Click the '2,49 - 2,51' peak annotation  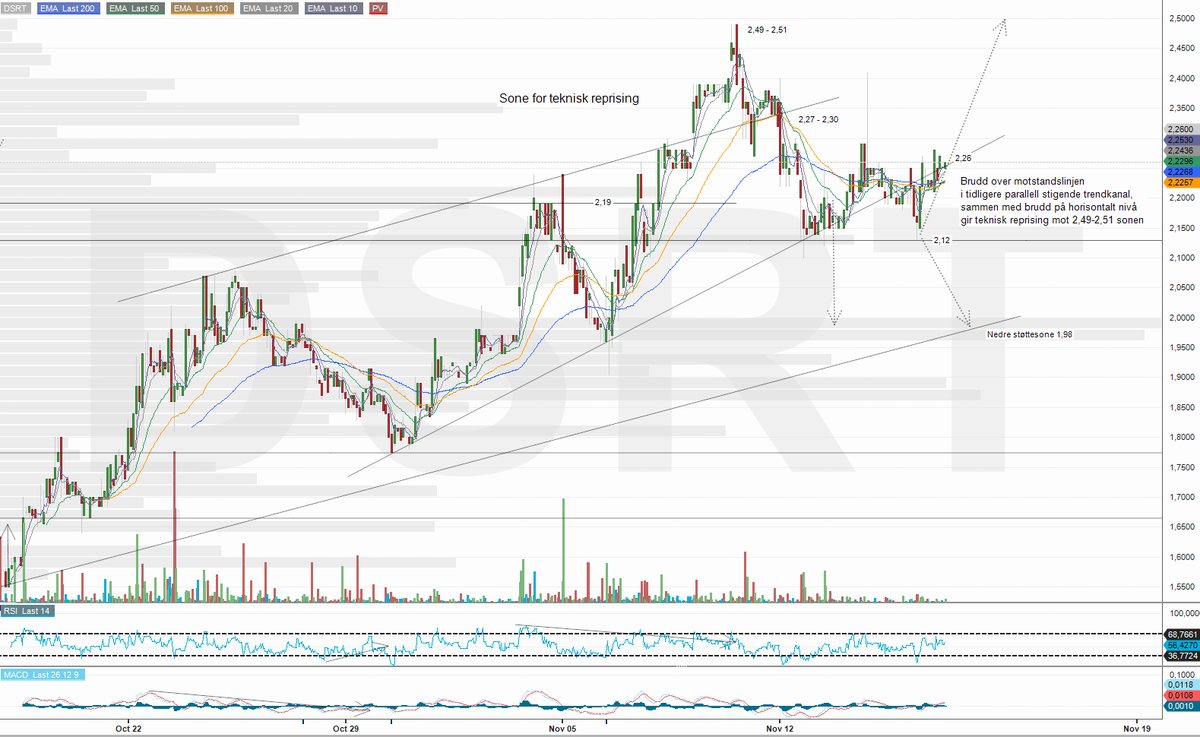pos(767,30)
